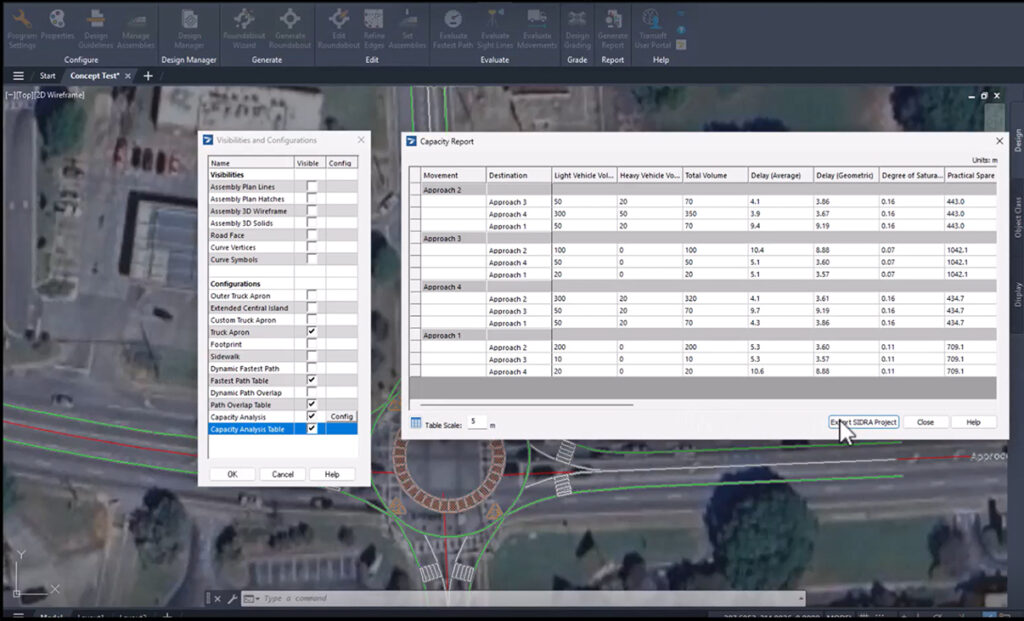Toggle the Assembly Plan Lines checkbox

(312, 186)
